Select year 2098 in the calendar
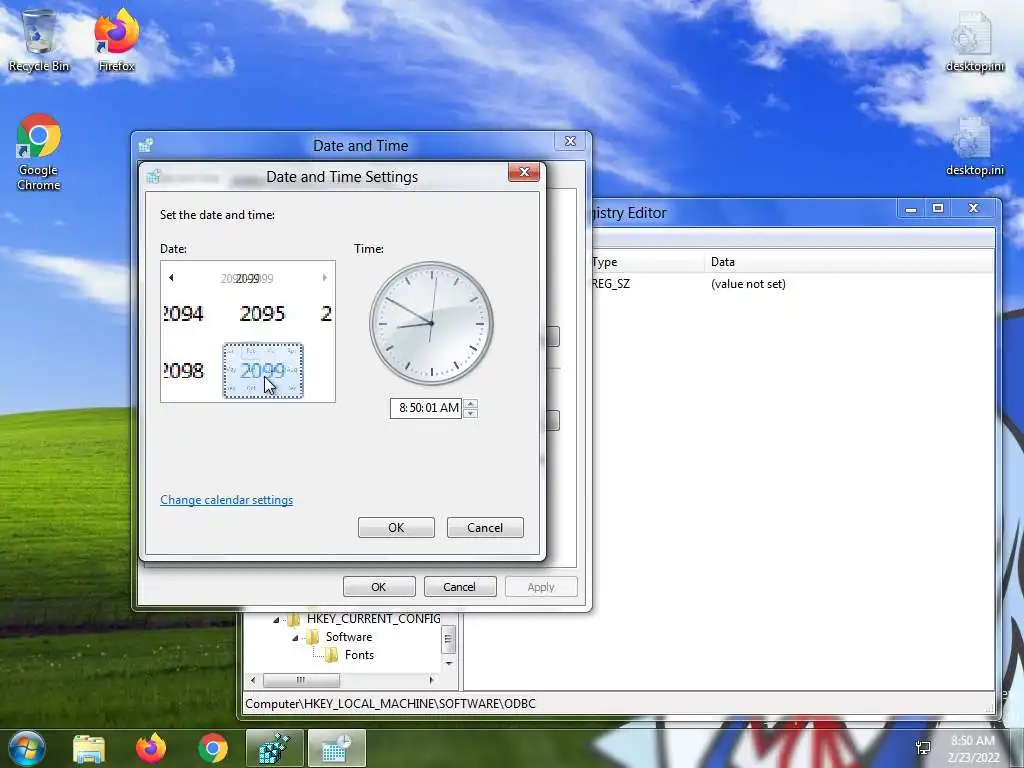1024x768 pixels. click(184, 371)
